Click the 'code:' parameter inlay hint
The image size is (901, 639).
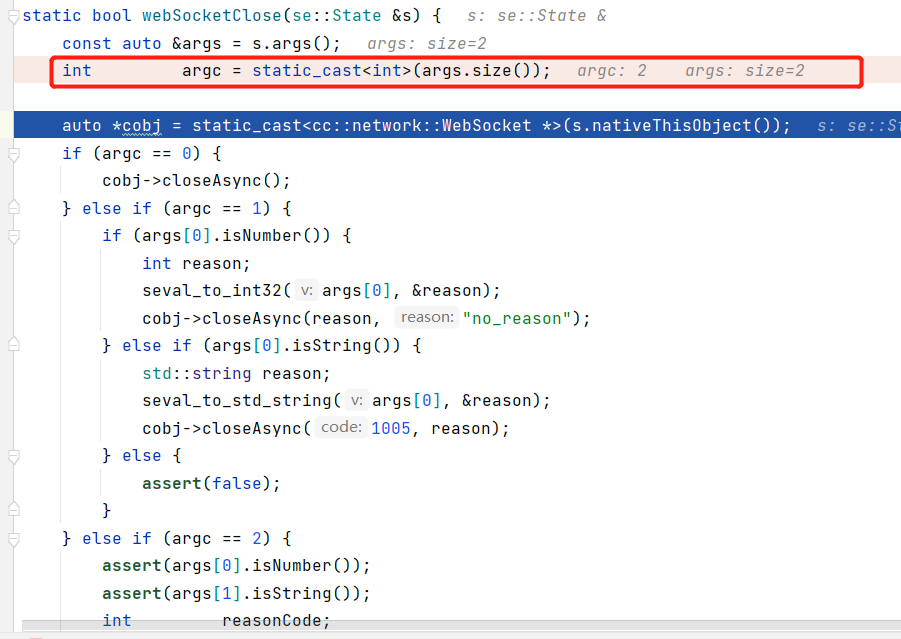click(x=341, y=427)
